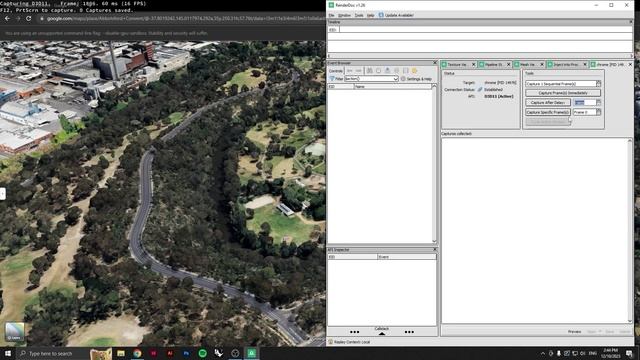
Task: Open Layers thumbnail in Google Maps
Action: click(x=14, y=332)
